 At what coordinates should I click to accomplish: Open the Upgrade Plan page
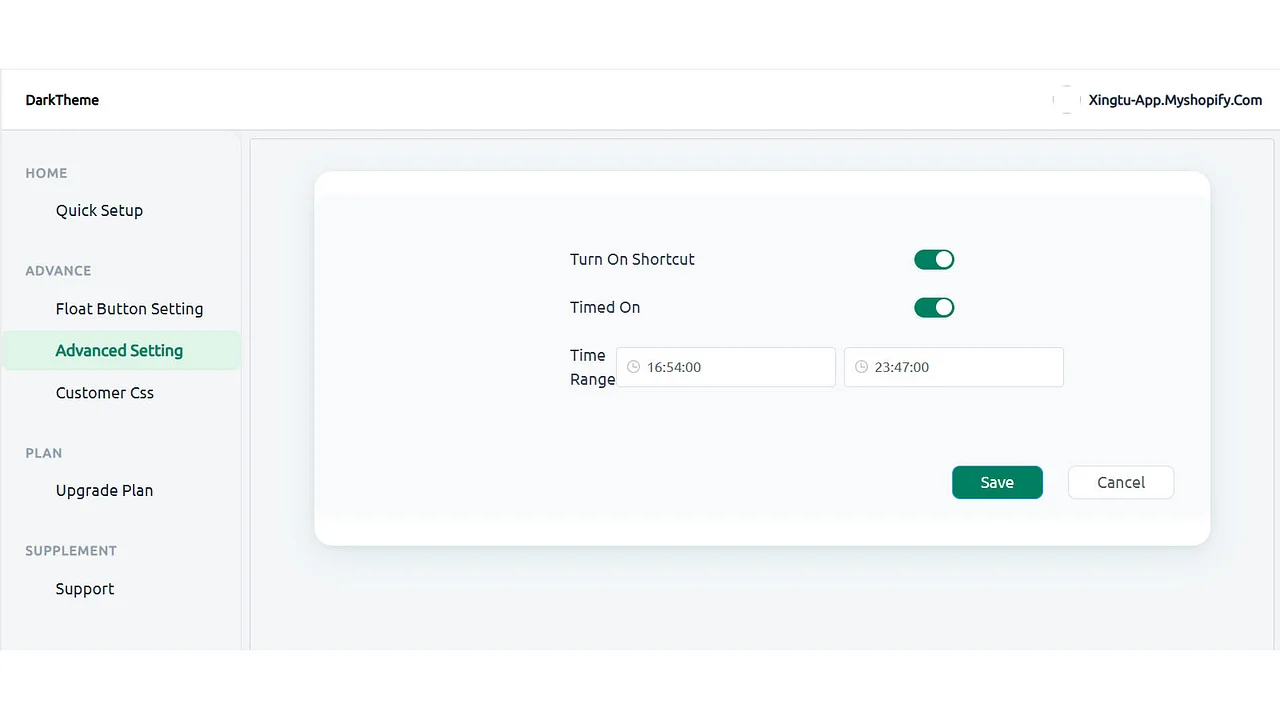104,490
